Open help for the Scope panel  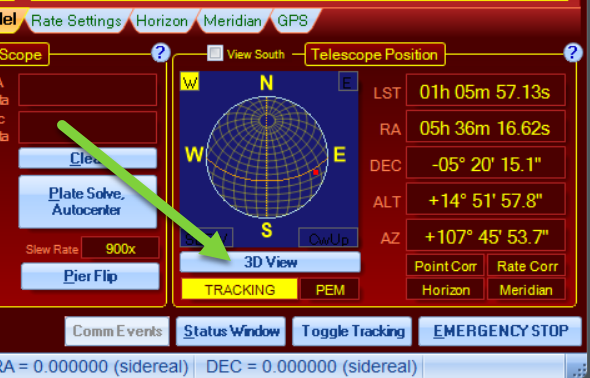[161, 53]
